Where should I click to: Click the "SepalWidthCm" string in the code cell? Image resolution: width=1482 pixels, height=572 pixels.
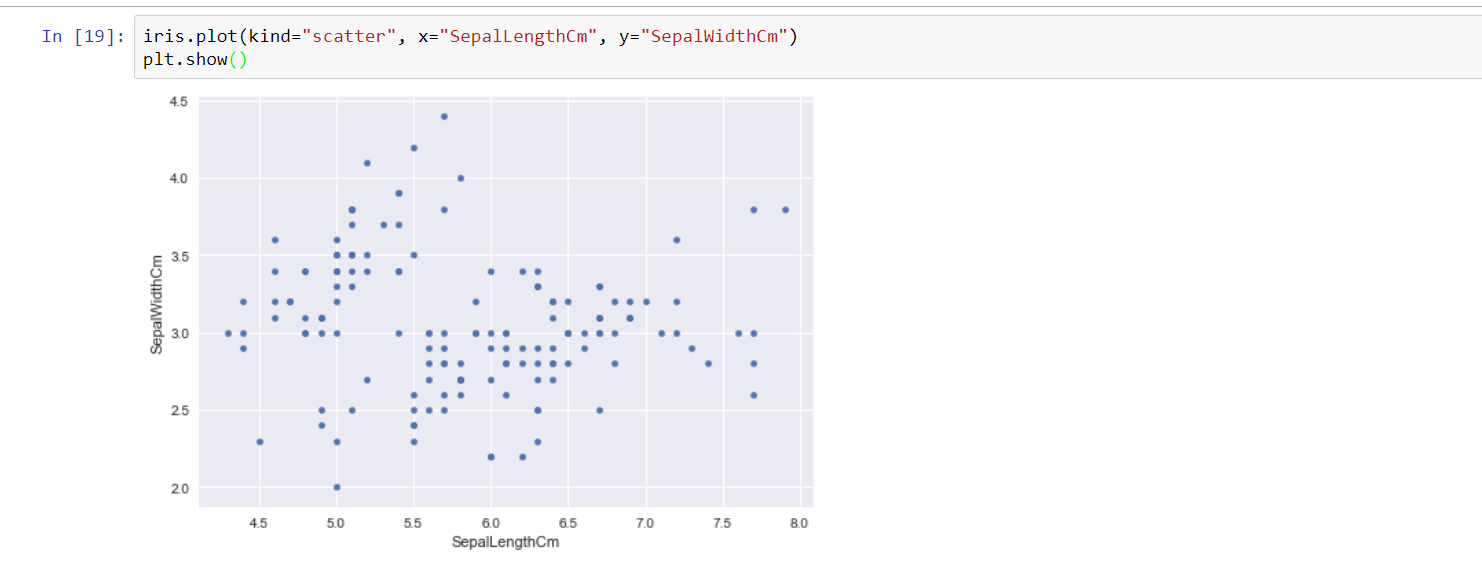(x=714, y=37)
